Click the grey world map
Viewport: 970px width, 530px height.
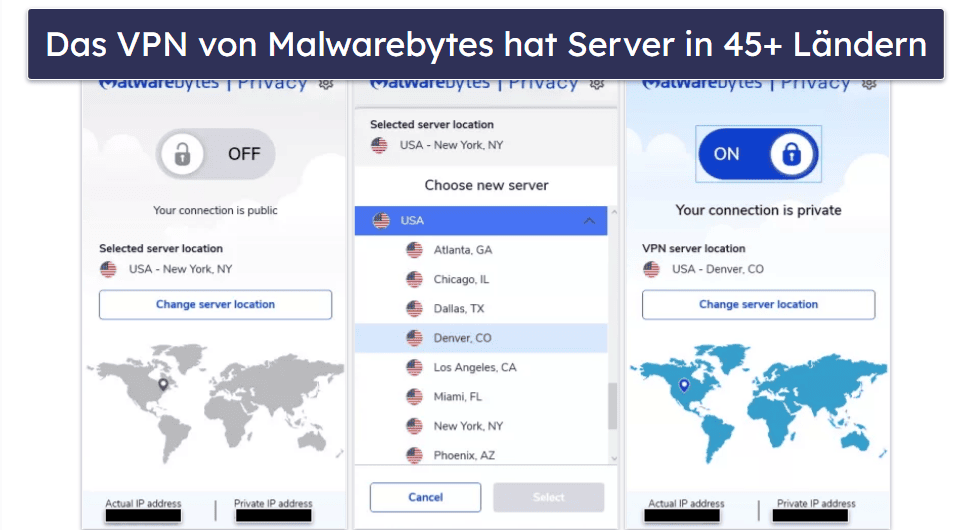click(x=215, y=402)
